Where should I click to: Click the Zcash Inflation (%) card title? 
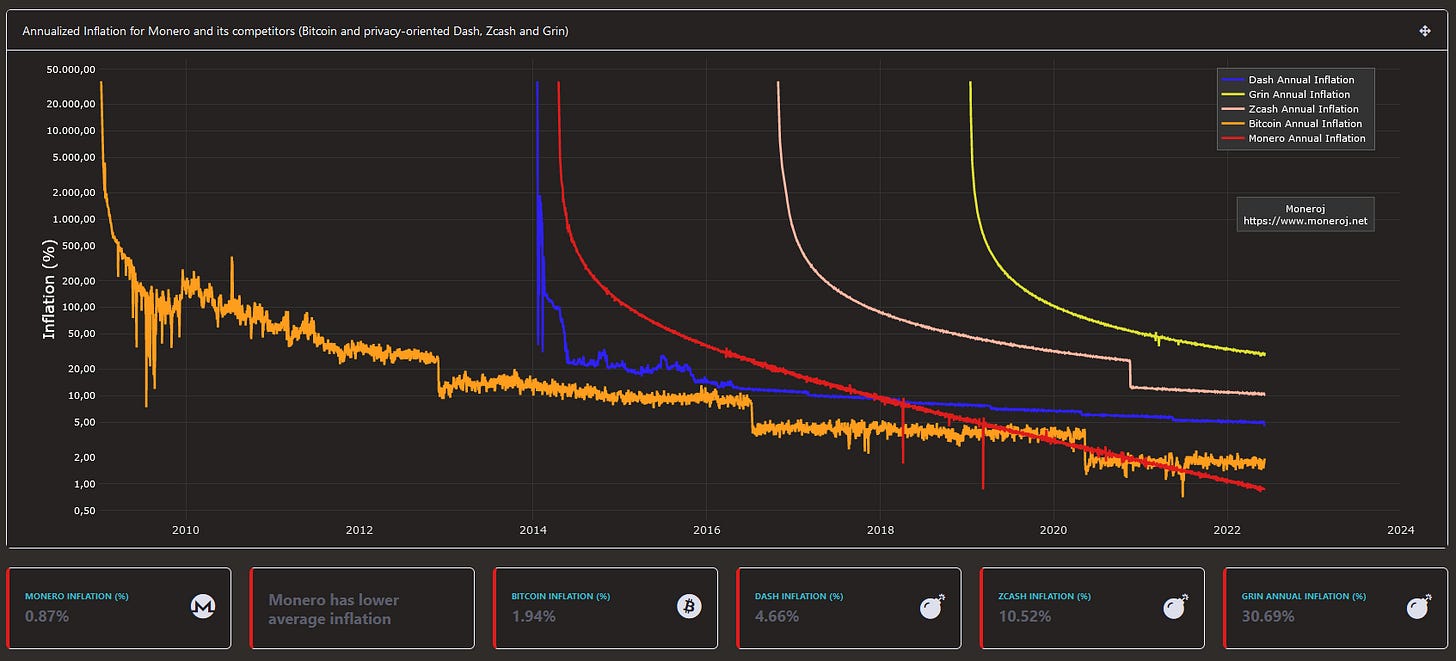pos(1044,596)
